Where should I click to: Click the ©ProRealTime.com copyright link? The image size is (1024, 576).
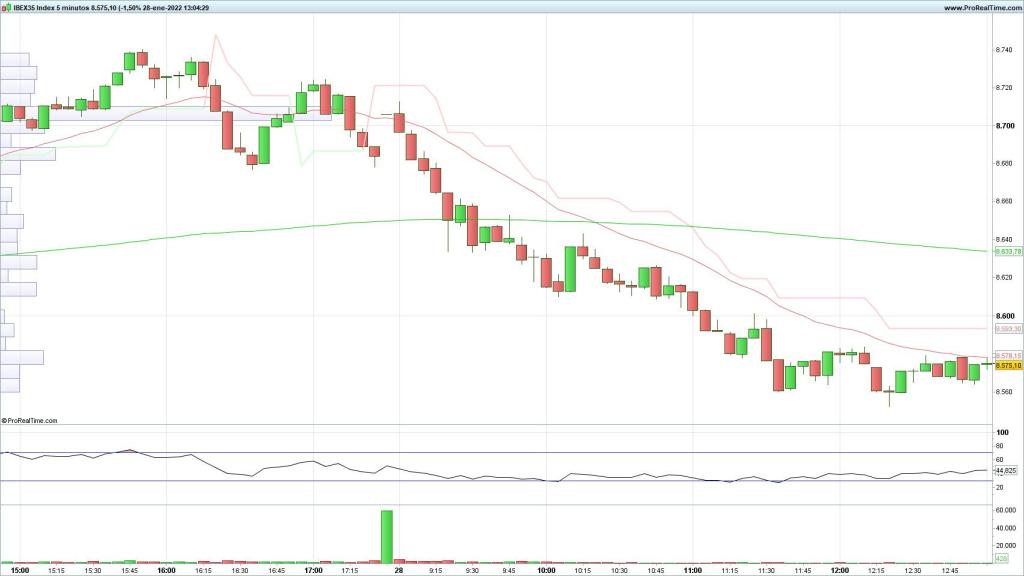[x=30, y=420]
